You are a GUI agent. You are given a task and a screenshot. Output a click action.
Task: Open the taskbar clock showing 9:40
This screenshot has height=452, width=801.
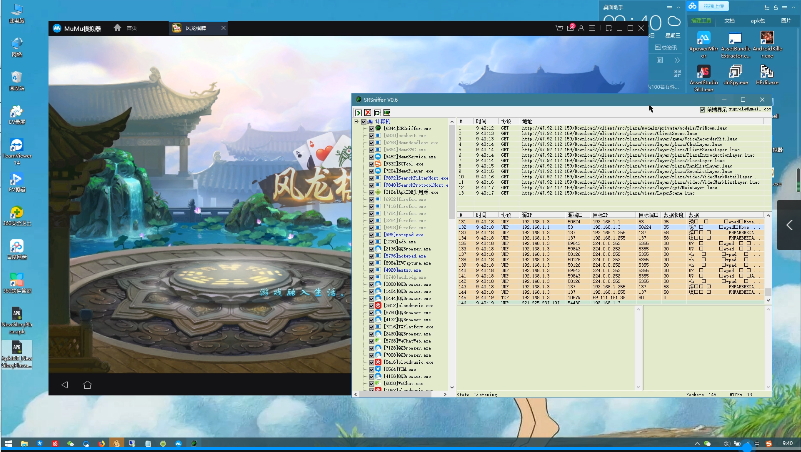[787, 443]
